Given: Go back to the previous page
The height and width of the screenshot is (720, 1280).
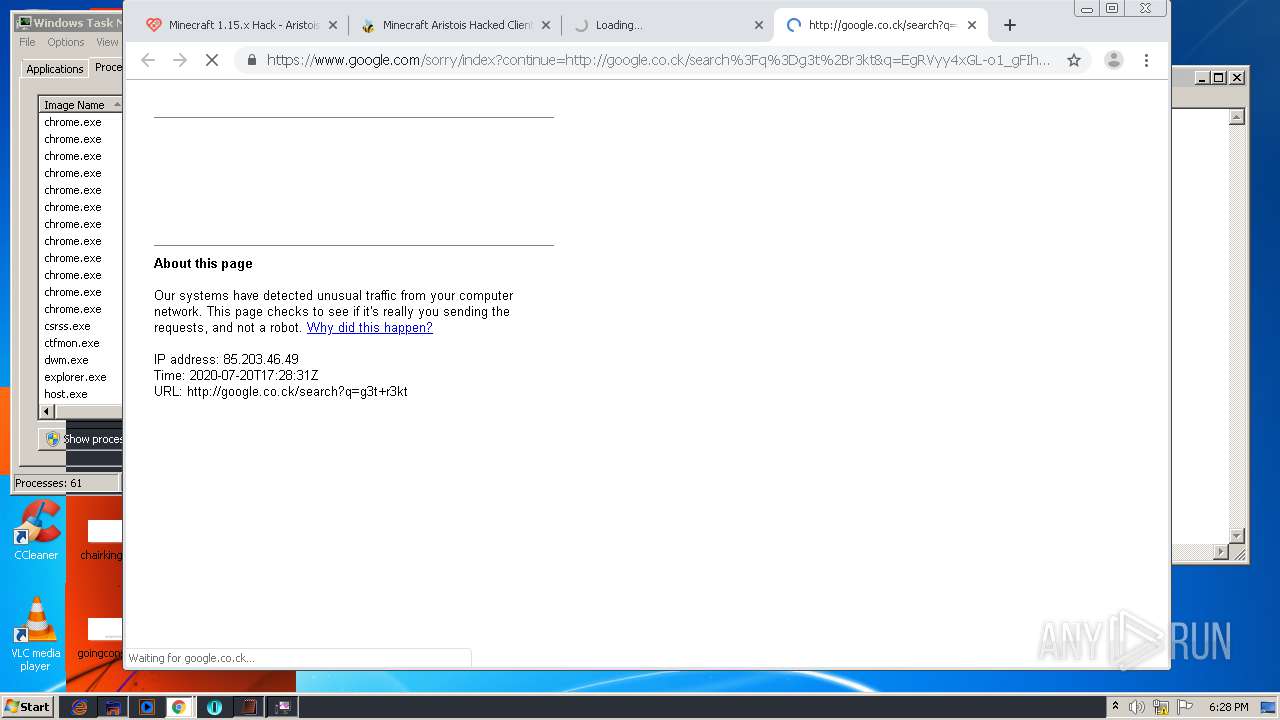Looking at the screenshot, I should (x=148, y=60).
